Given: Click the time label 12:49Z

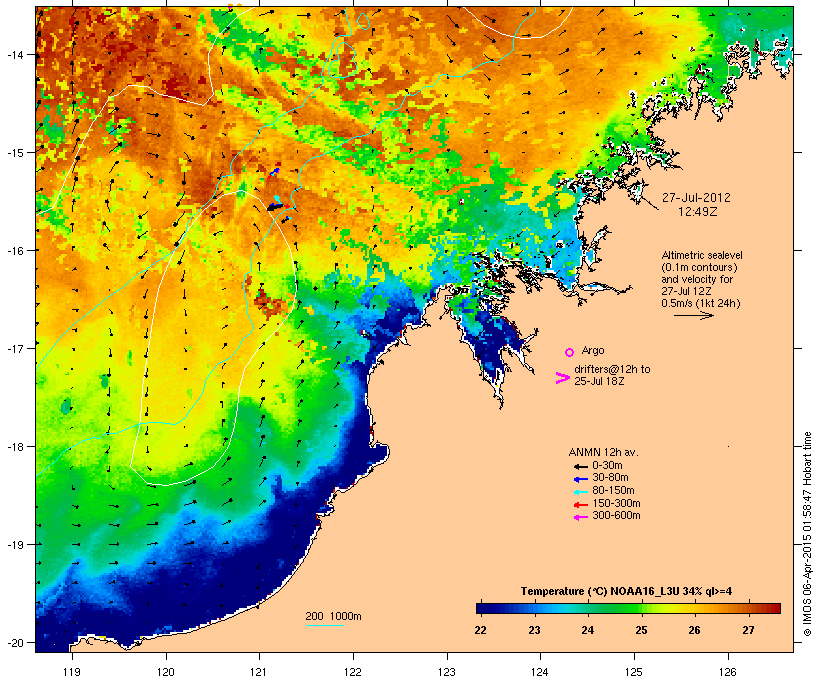Looking at the screenshot, I should pos(698,211).
